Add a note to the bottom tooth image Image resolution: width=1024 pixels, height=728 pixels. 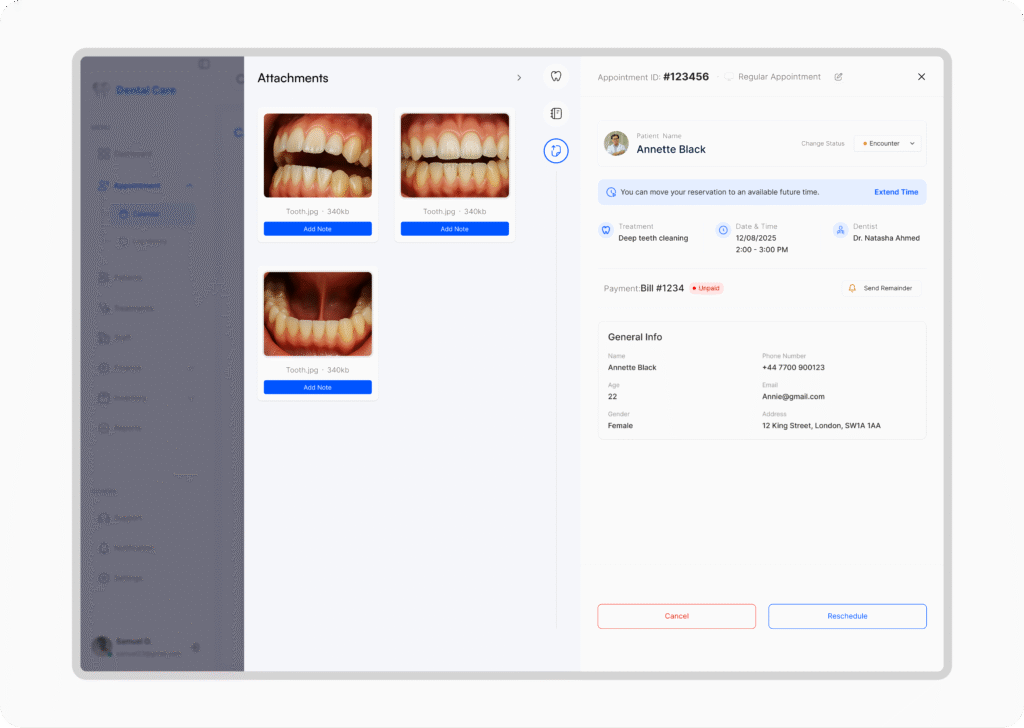point(317,387)
